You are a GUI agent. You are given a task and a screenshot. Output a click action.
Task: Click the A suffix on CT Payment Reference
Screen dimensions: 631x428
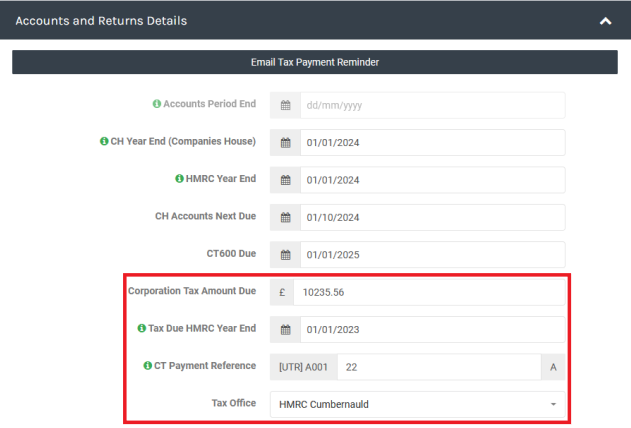[x=553, y=367]
